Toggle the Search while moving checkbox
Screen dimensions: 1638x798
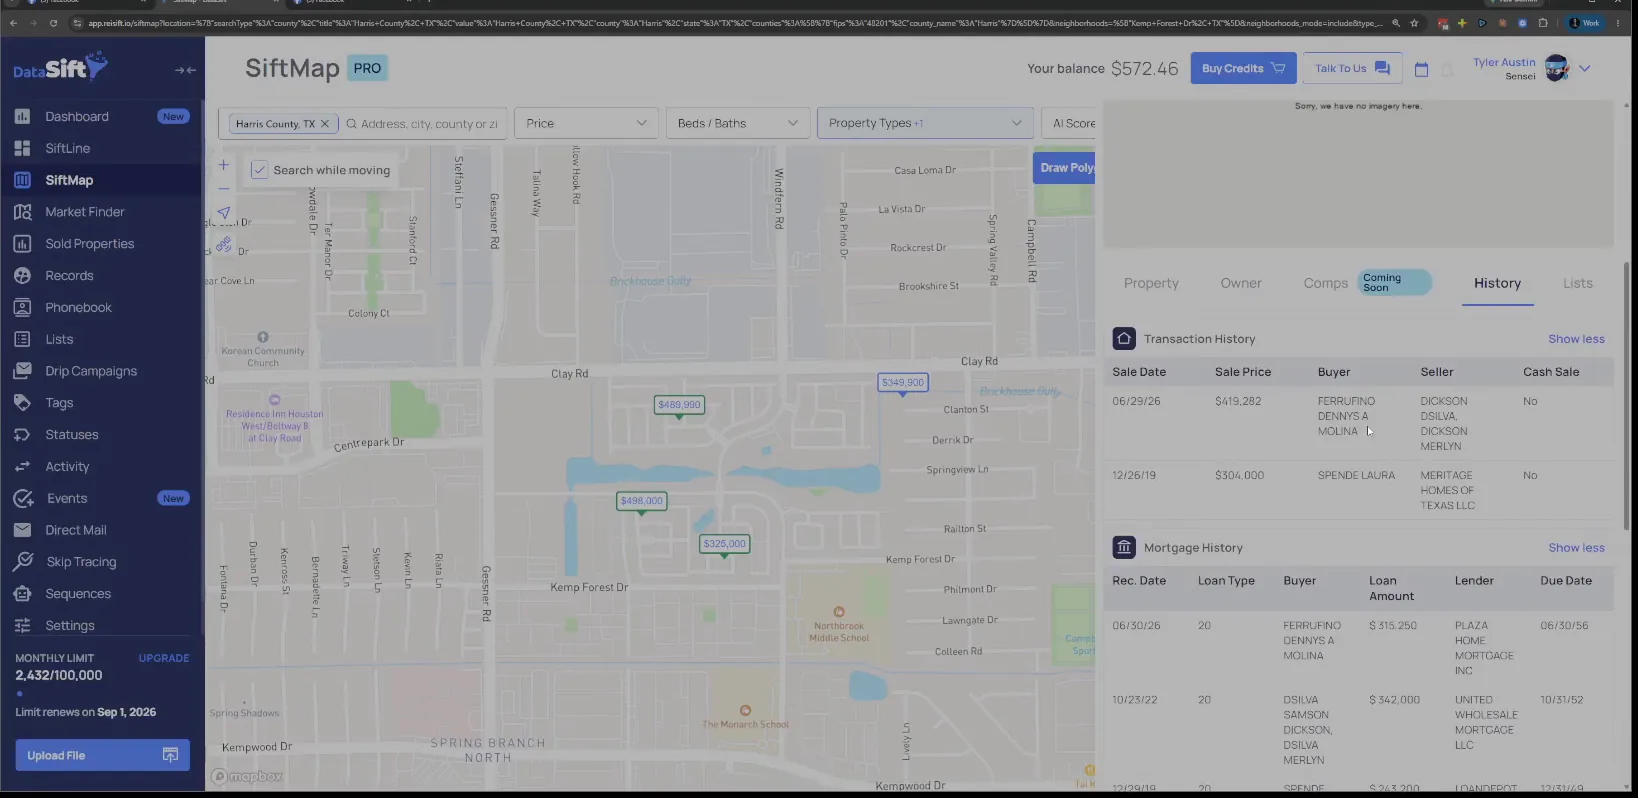tap(259, 170)
